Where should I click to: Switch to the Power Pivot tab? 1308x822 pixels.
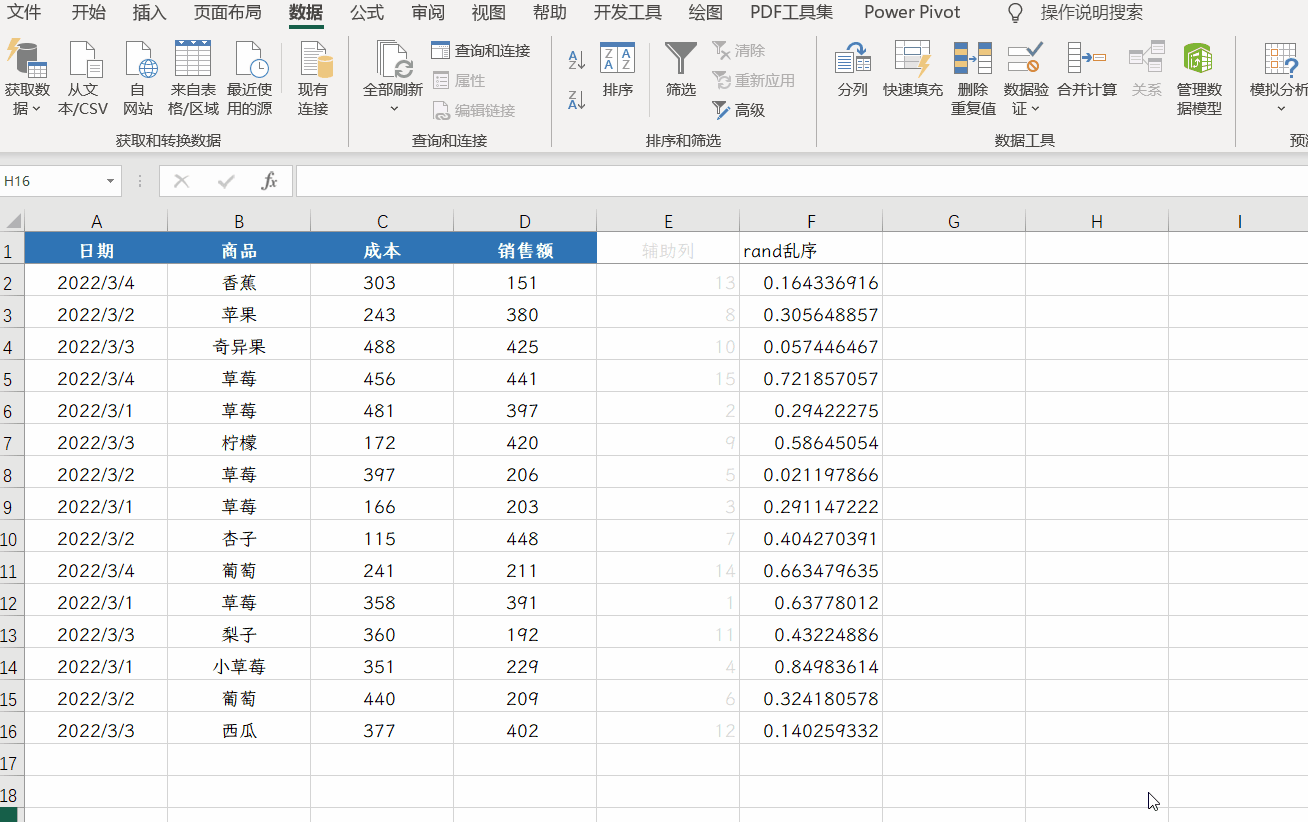pos(912,13)
